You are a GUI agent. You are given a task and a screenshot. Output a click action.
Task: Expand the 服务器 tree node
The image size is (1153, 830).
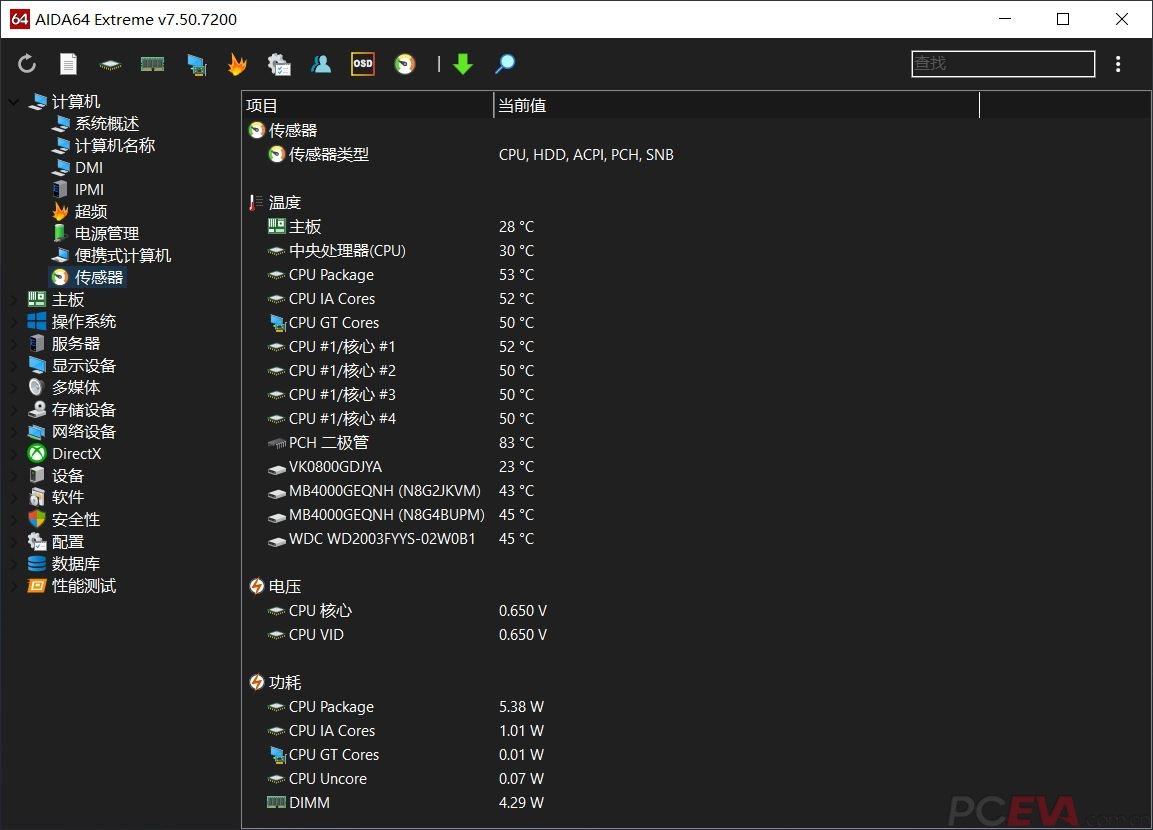pos(14,344)
